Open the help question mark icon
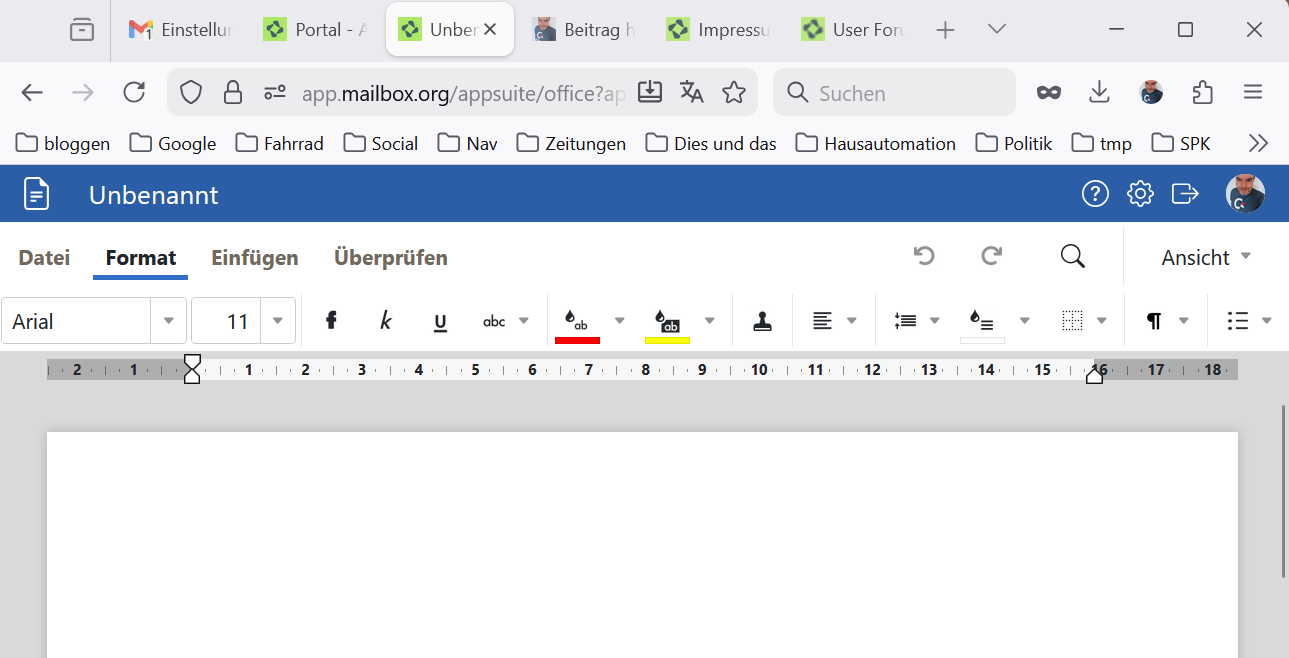 coord(1095,193)
